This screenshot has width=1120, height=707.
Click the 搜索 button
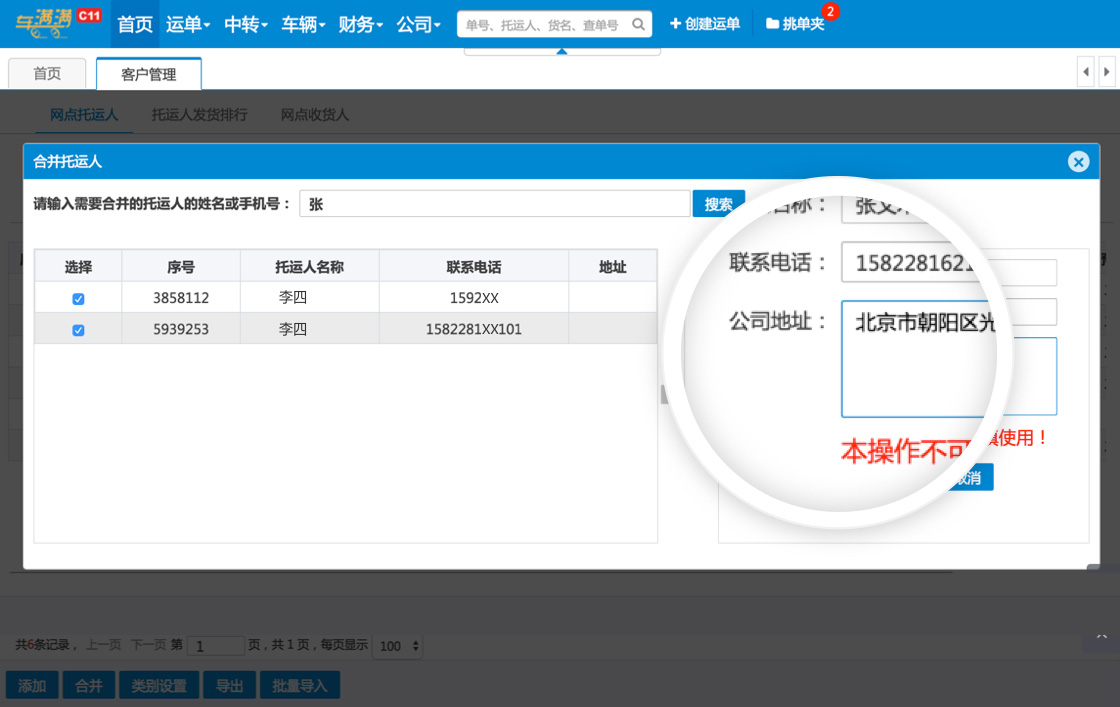(x=718, y=204)
